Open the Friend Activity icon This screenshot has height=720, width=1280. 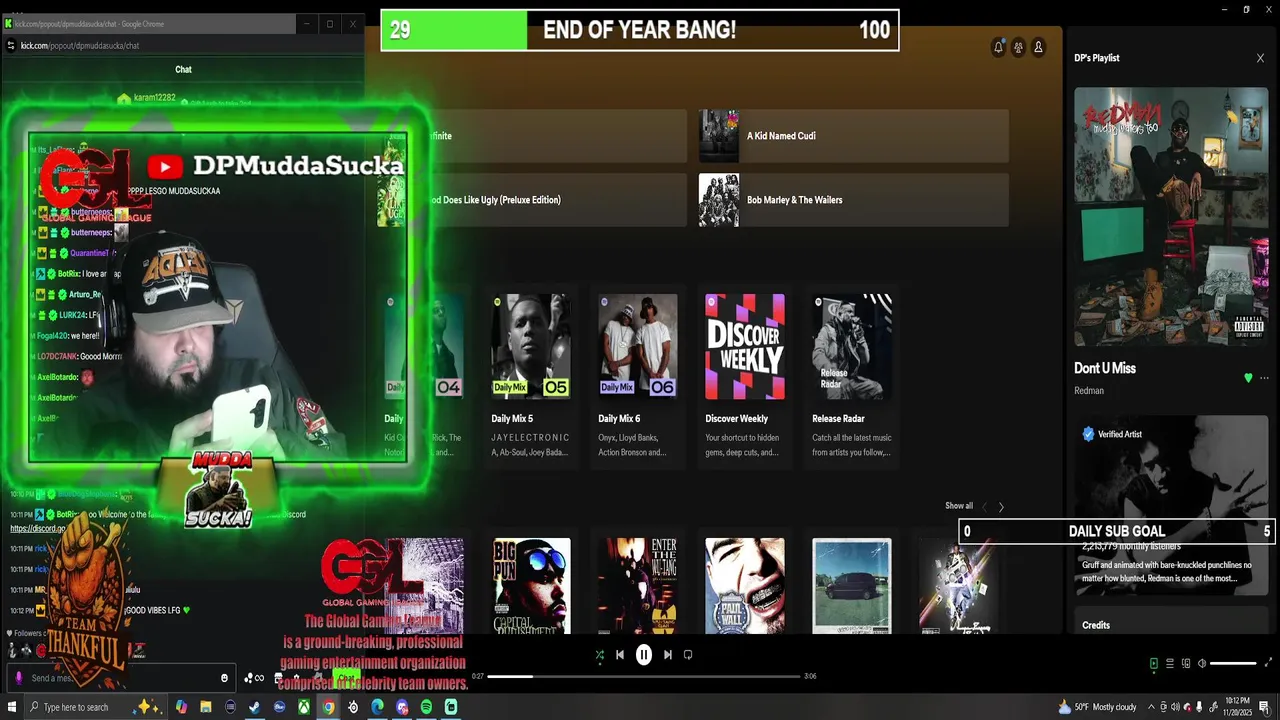click(x=1018, y=47)
